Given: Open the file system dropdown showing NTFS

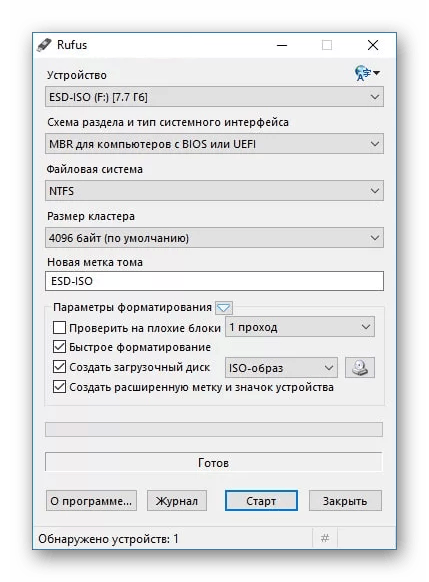Looking at the screenshot, I should point(214,191).
